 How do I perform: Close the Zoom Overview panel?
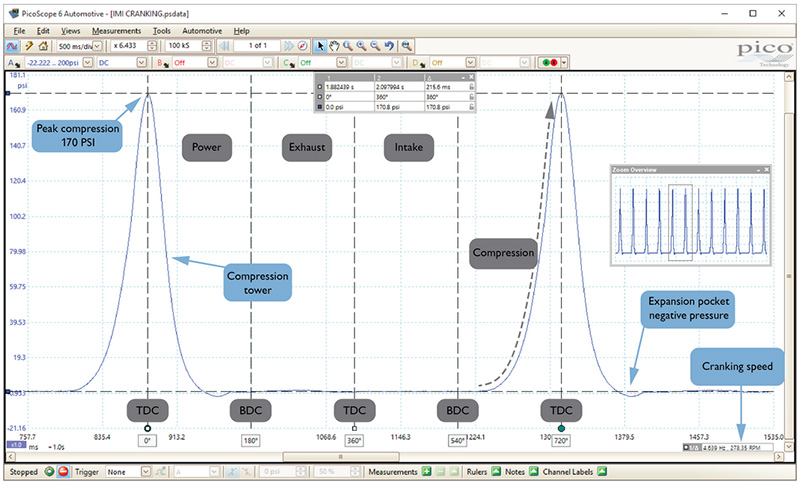pyautogui.click(x=766, y=169)
